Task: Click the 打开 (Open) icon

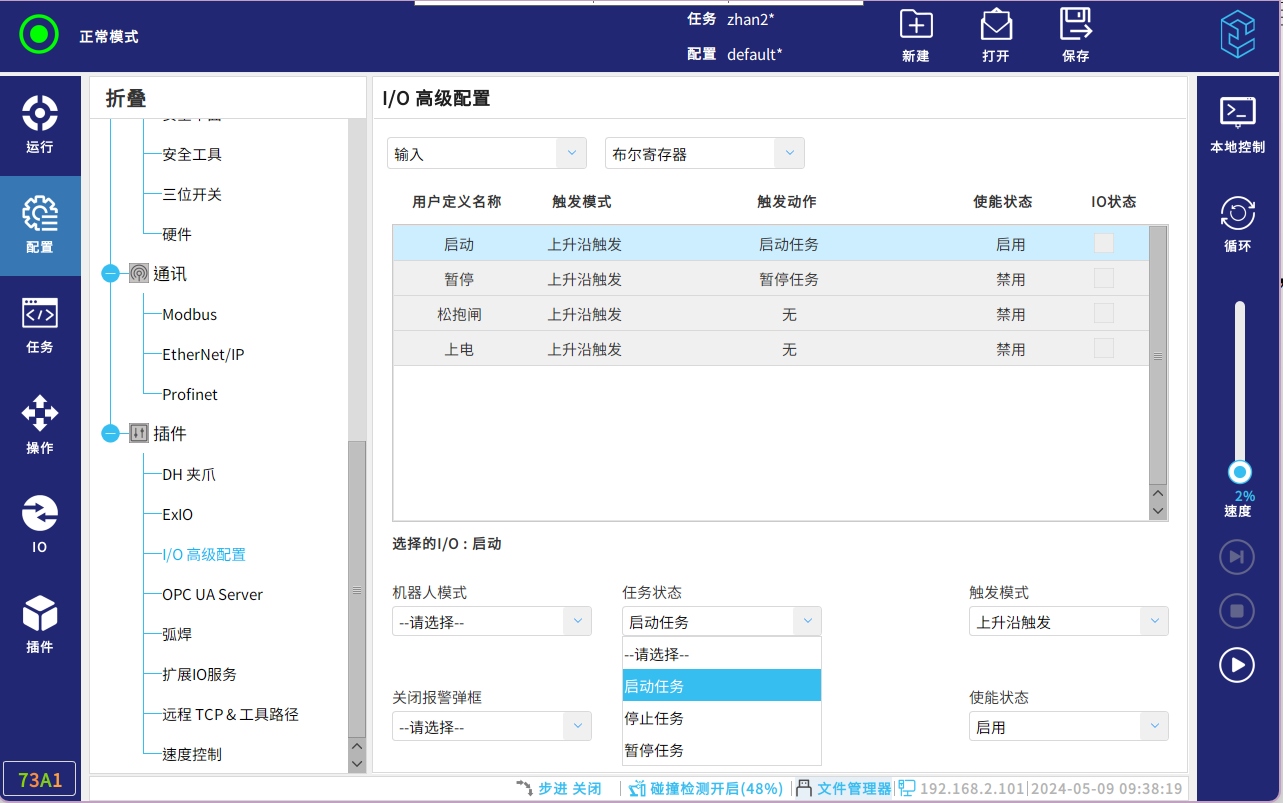Action: [995, 25]
